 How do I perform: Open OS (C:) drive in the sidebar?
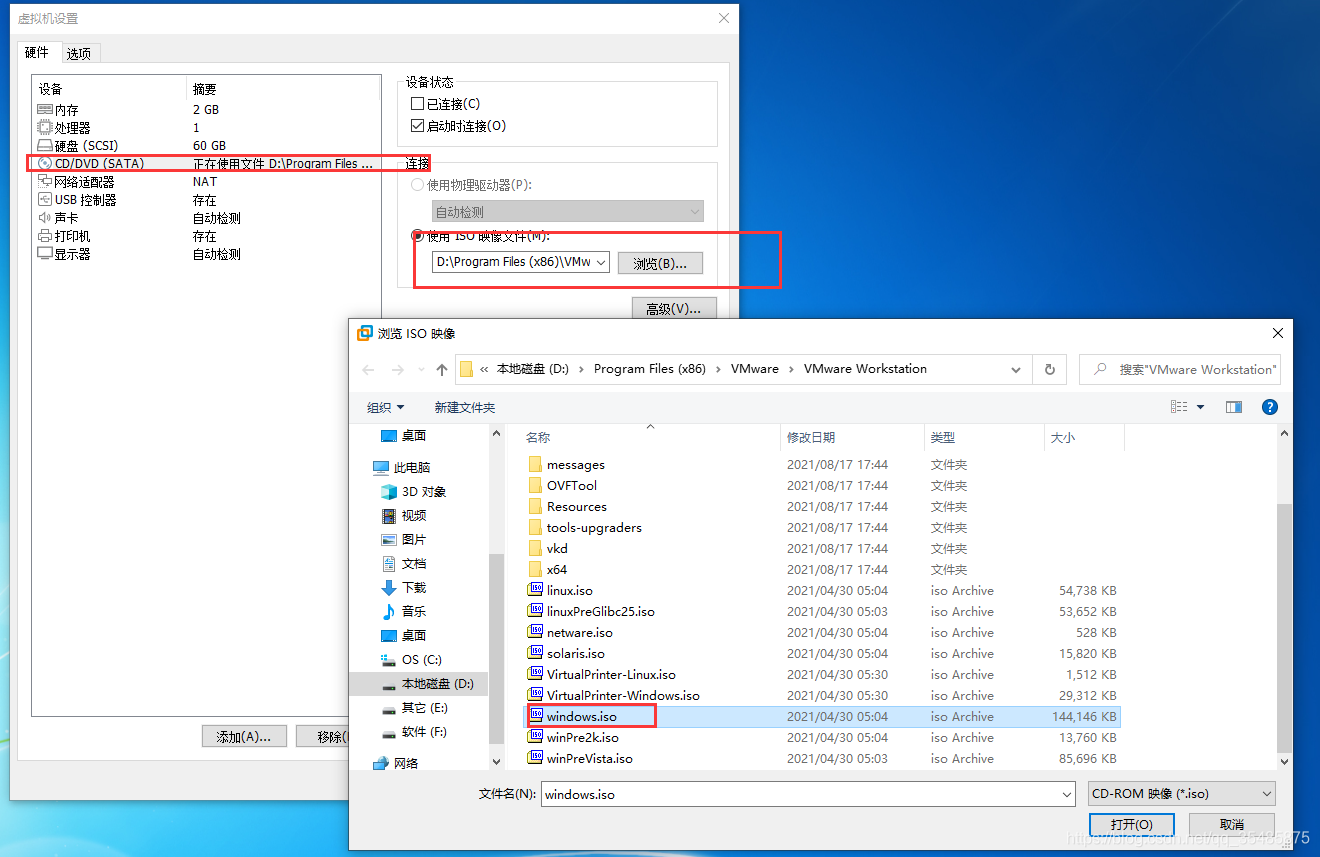coord(411,660)
